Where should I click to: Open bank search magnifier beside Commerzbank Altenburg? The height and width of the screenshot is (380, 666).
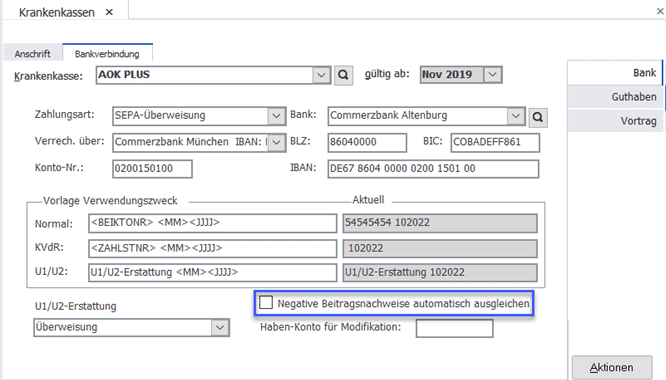tap(538, 117)
